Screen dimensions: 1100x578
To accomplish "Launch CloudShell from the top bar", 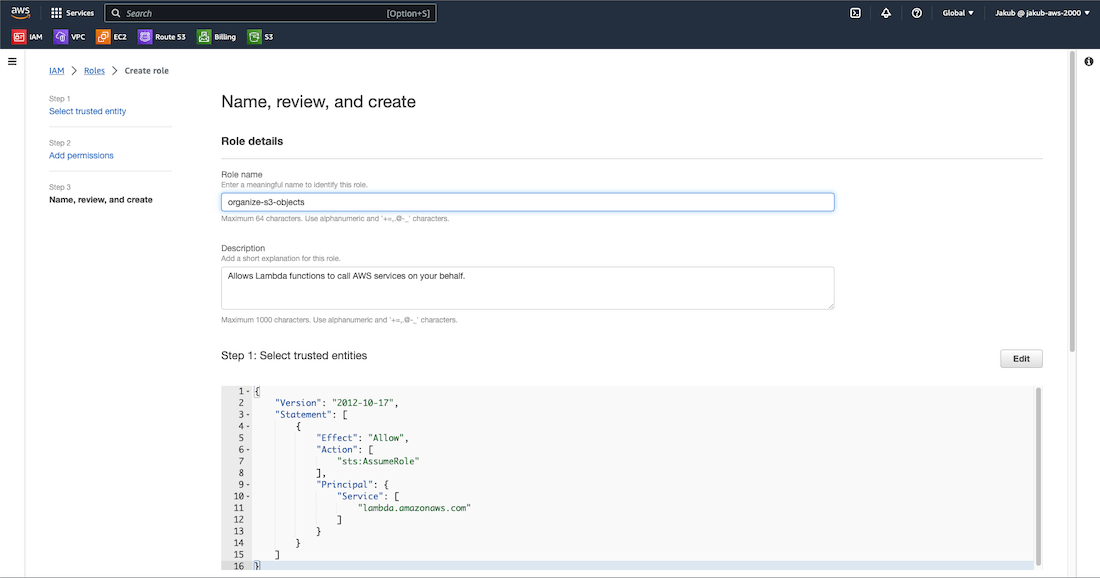I will pyautogui.click(x=855, y=13).
